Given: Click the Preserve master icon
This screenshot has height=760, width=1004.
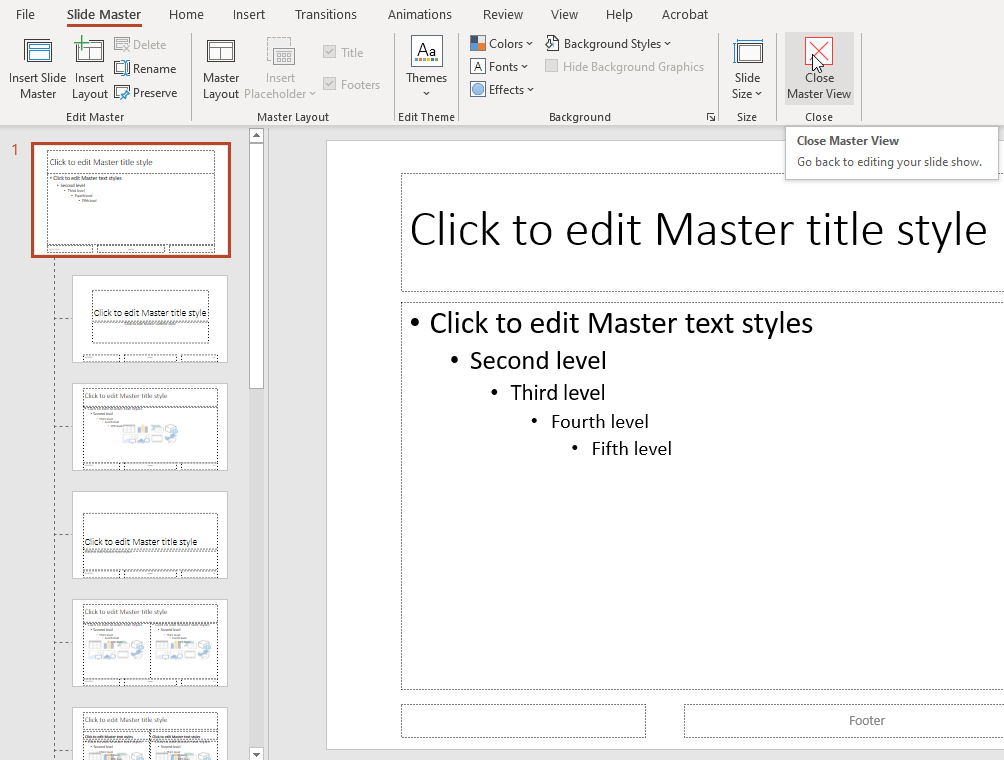Looking at the screenshot, I should tap(145, 93).
